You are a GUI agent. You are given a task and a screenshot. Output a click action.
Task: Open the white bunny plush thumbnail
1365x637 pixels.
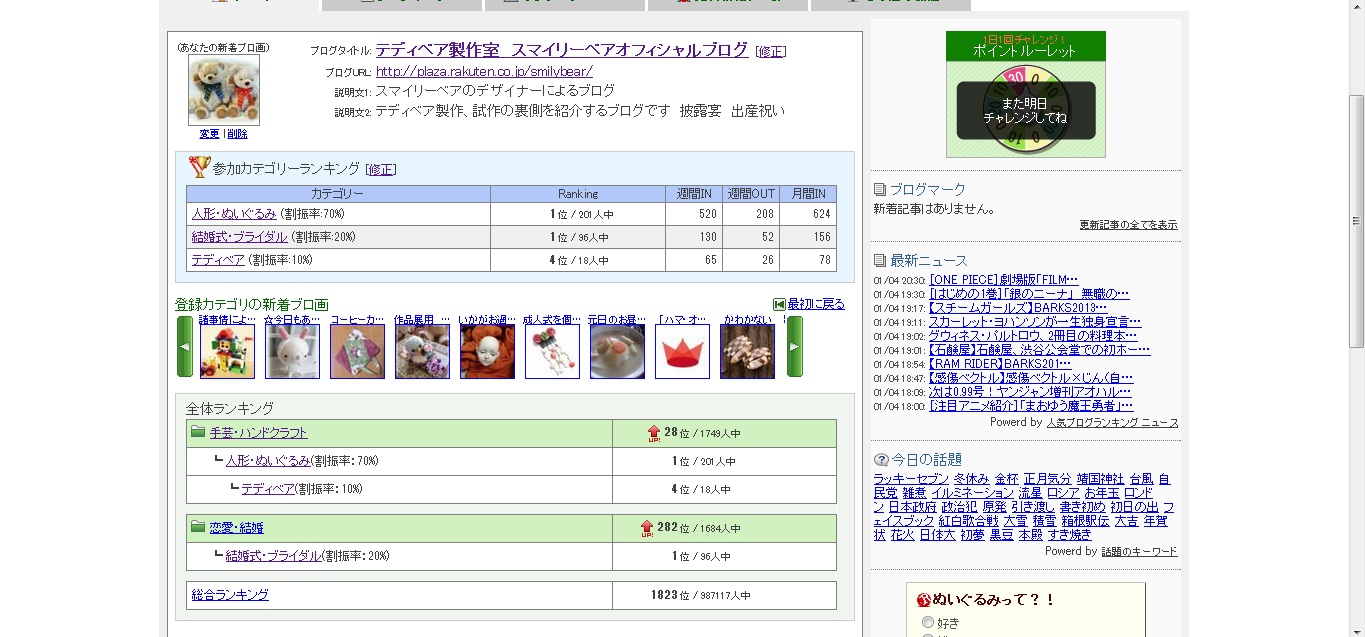click(x=292, y=351)
